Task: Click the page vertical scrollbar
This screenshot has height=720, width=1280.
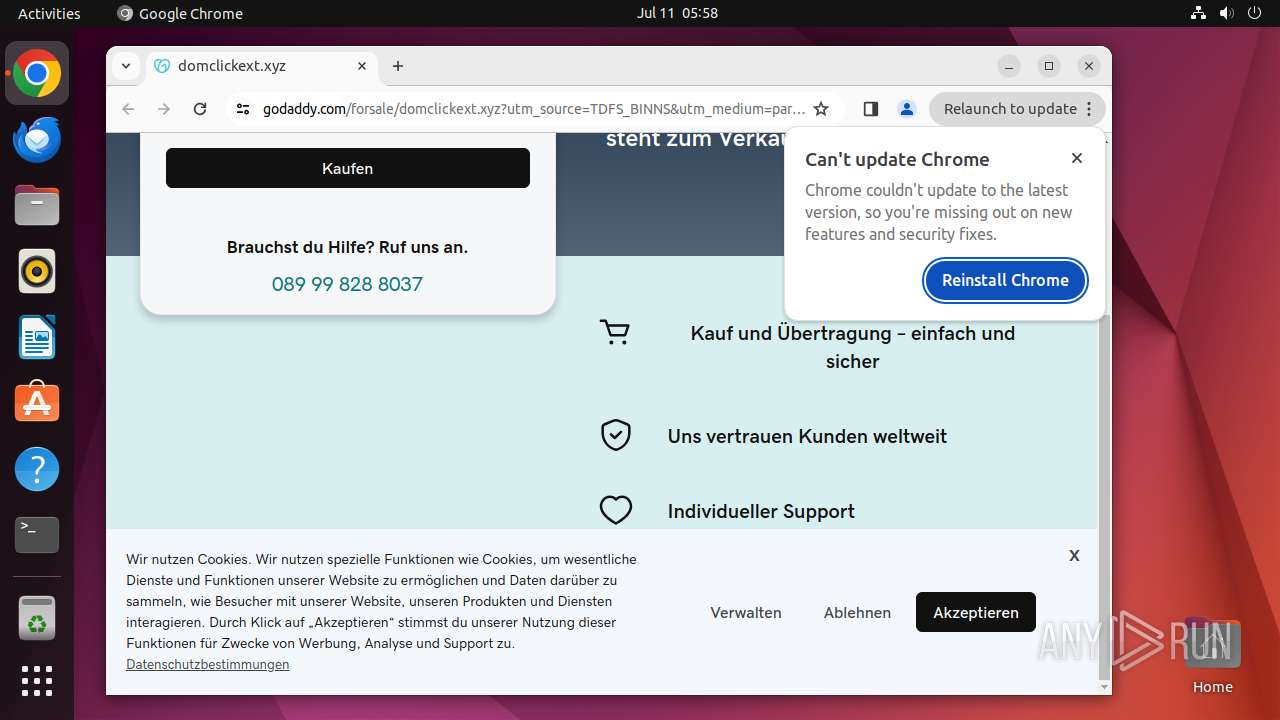Action: pos(1104,498)
